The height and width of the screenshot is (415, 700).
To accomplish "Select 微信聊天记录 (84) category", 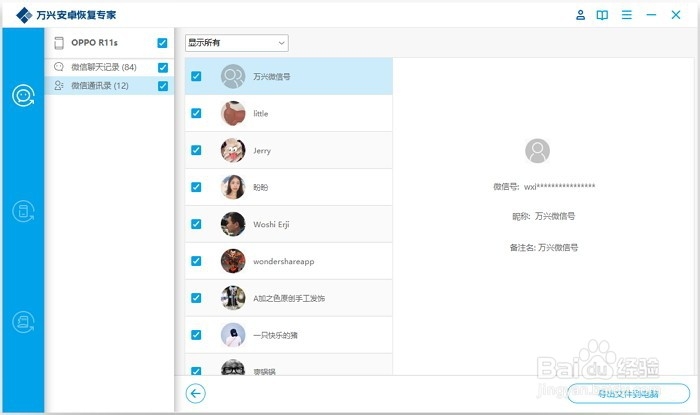I will [x=109, y=67].
